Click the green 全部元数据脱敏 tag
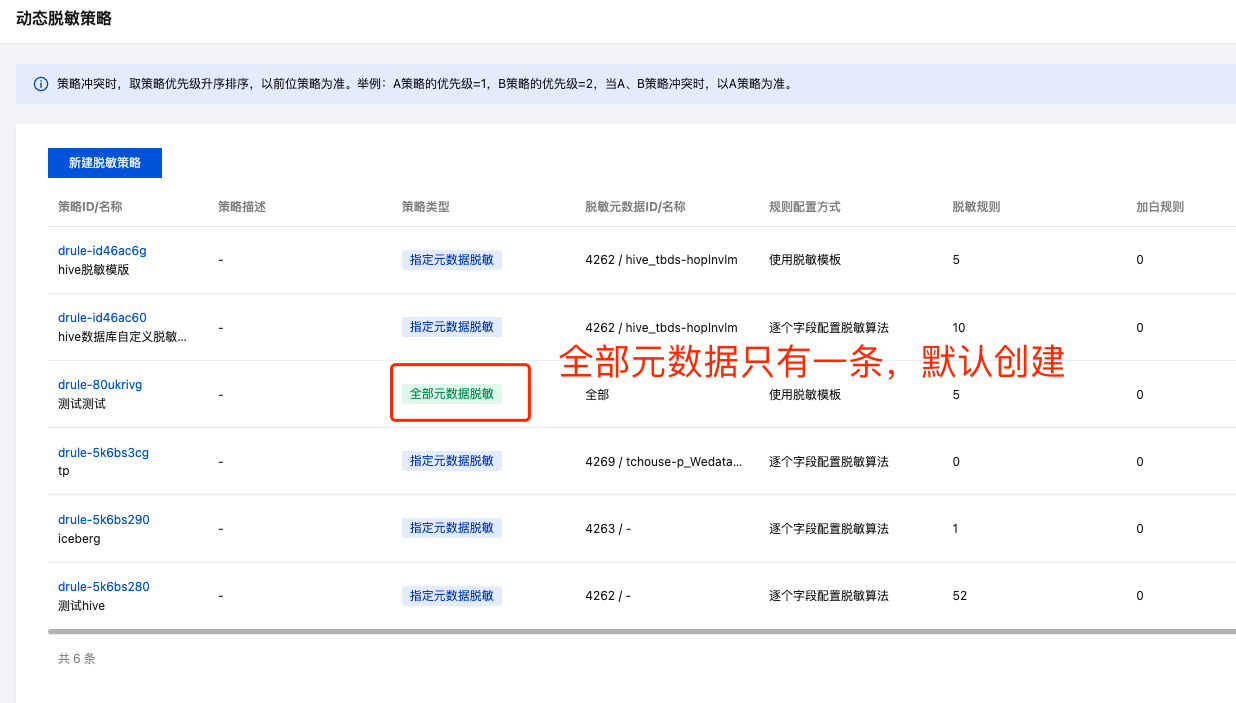Screen dimensions: 1236x703 pos(452,394)
